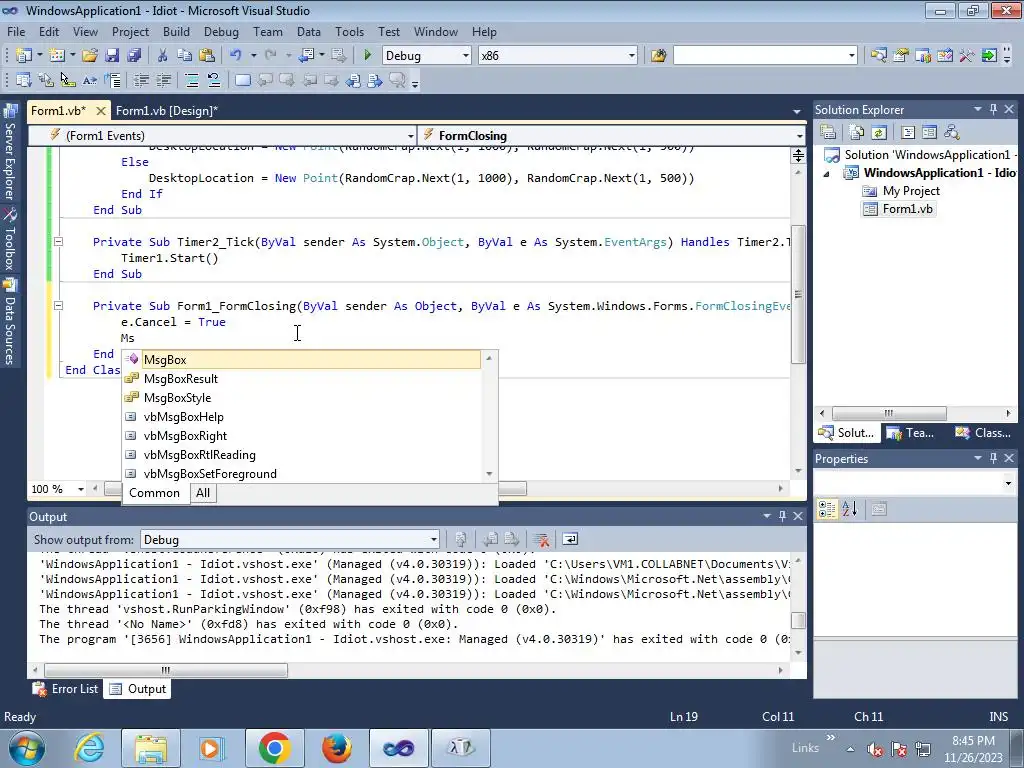Open the Debug menu

pyautogui.click(x=221, y=31)
